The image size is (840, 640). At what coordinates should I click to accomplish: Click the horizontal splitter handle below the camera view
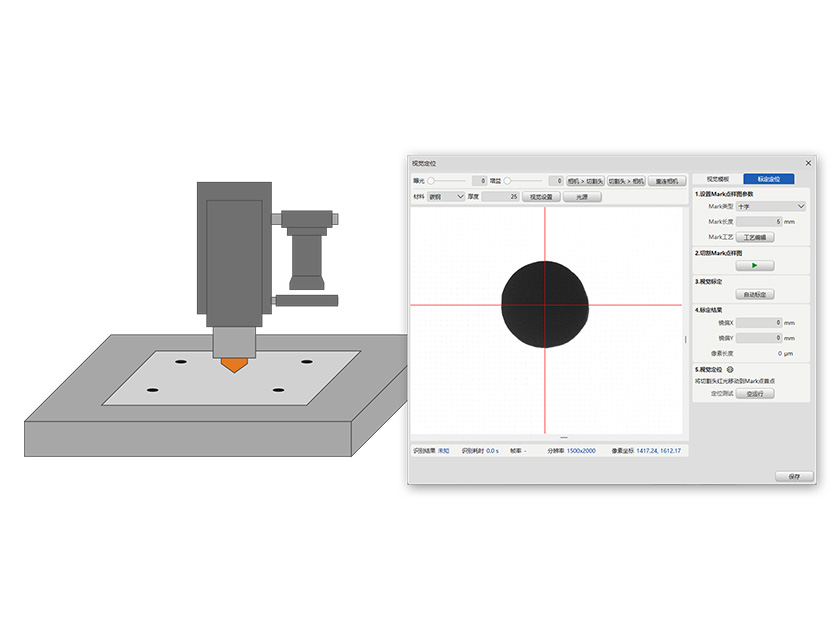[564, 438]
